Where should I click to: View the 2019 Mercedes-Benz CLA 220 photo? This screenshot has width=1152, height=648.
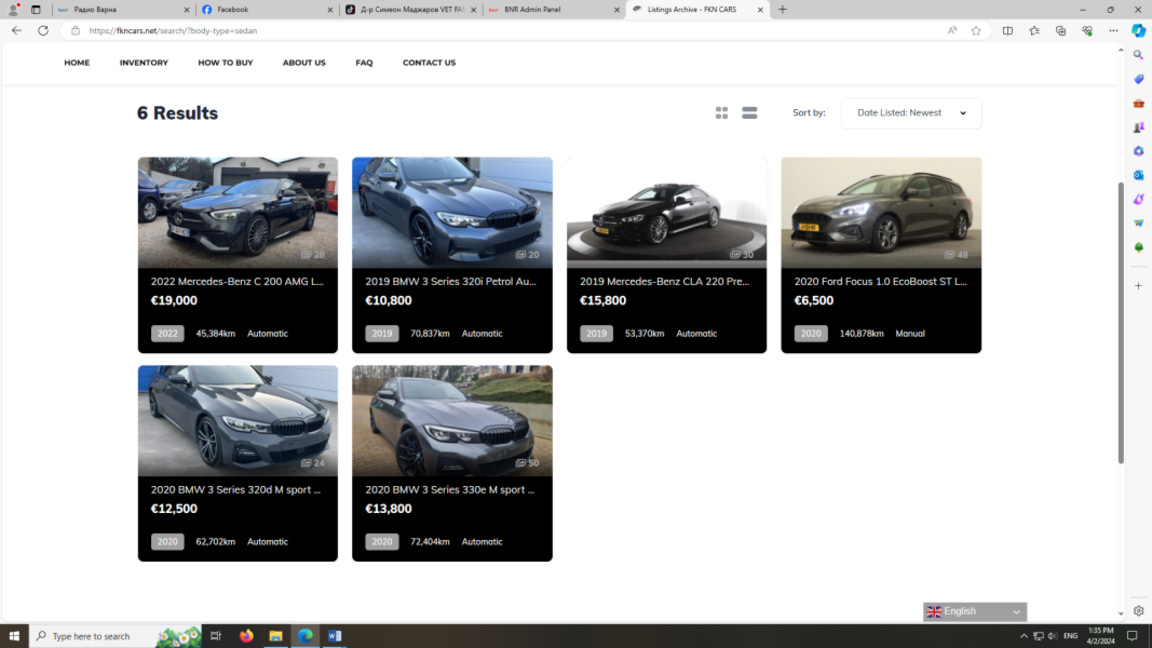pos(666,211)
